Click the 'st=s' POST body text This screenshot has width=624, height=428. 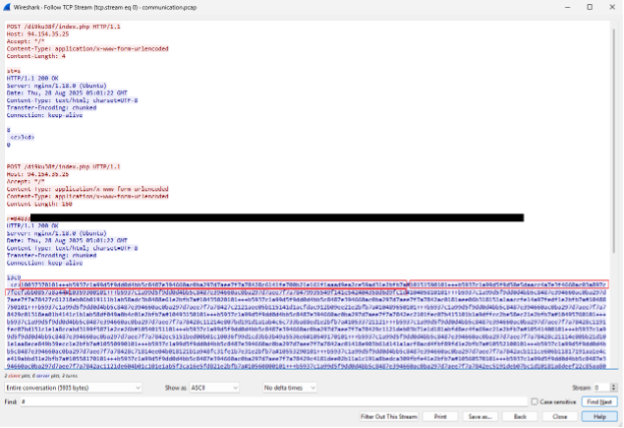pyautogui.click(x=14, y=71)
